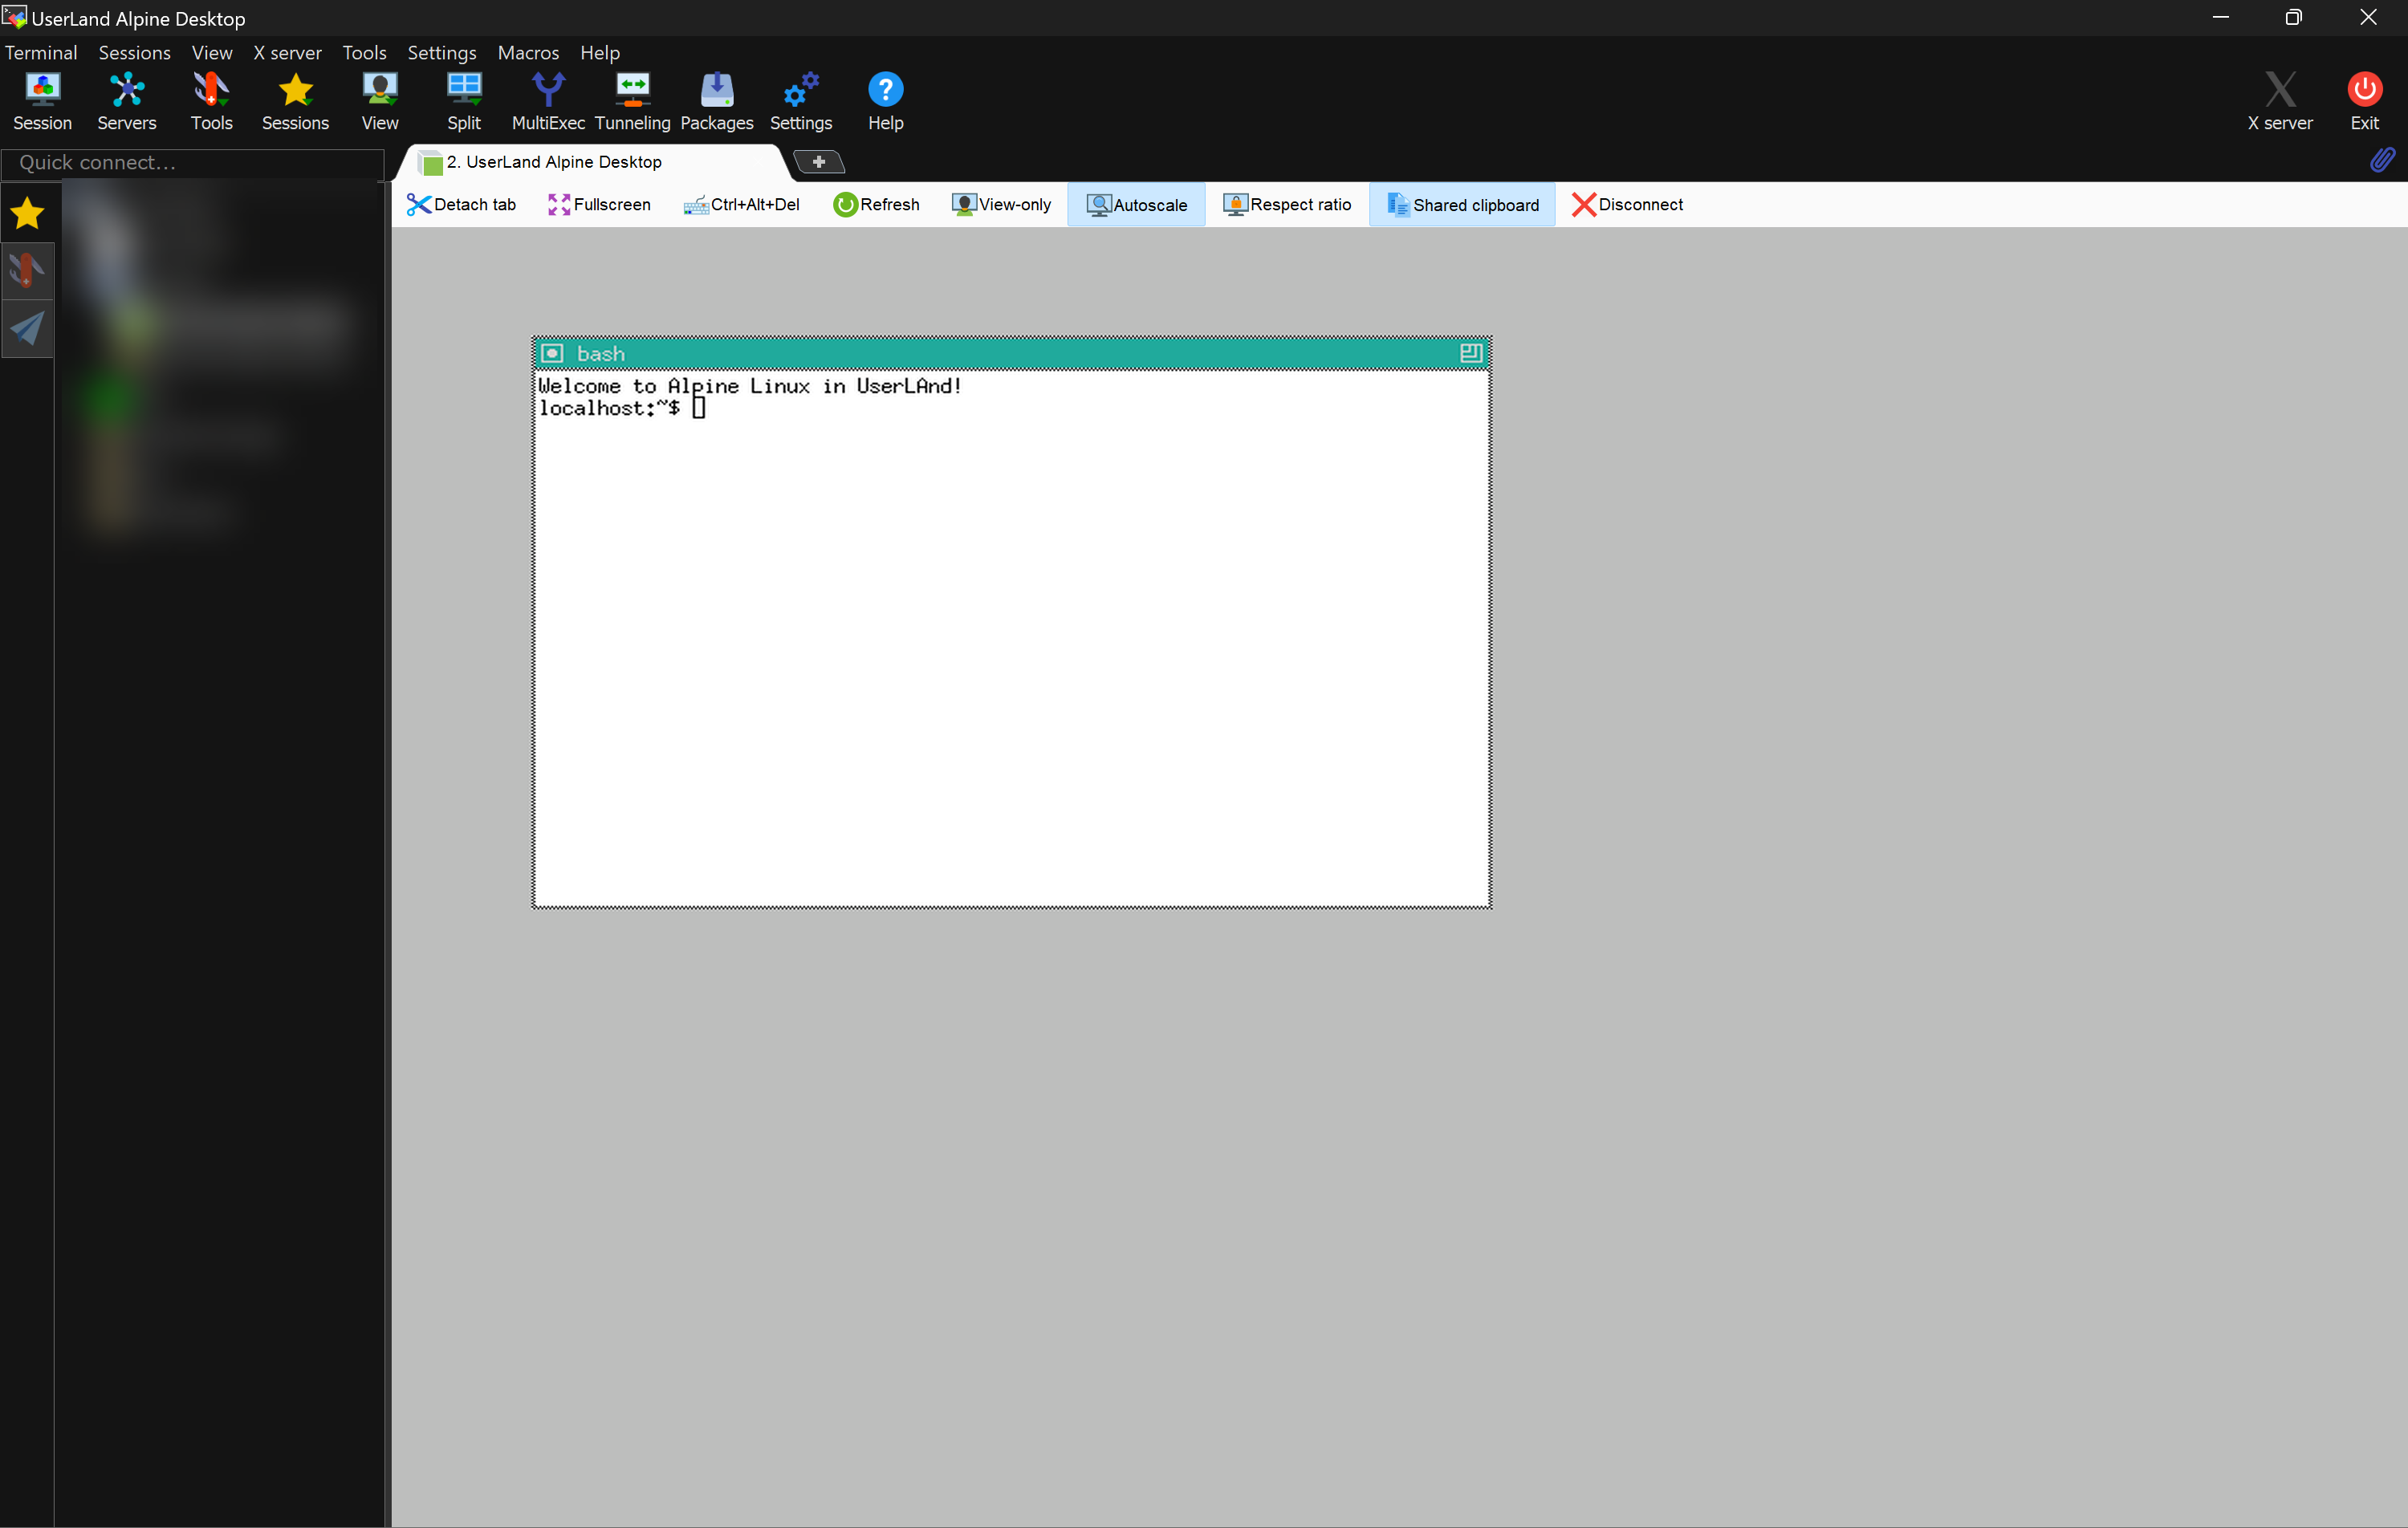
Task: Open the Tunneling toolbar icon
Action: 632,101
